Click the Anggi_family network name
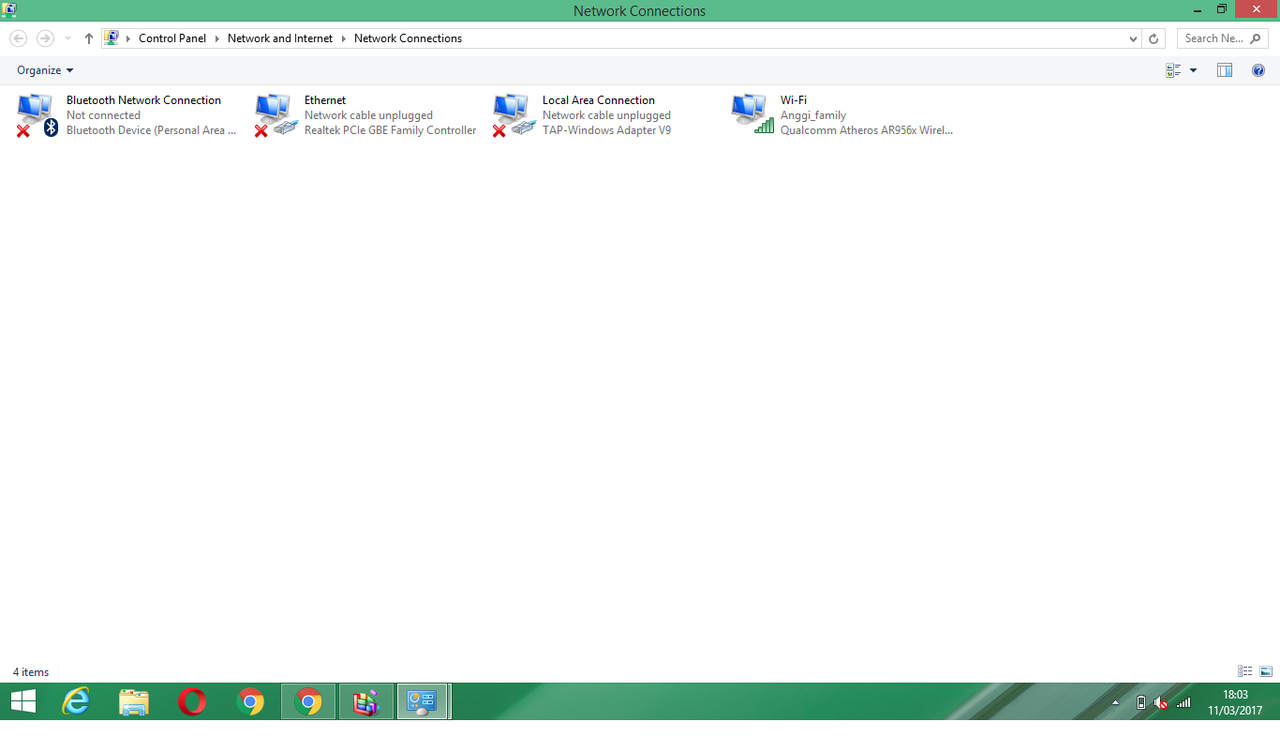Image resolution: width=1280 pixels, height=737 pixels. (x=813, y=115)
